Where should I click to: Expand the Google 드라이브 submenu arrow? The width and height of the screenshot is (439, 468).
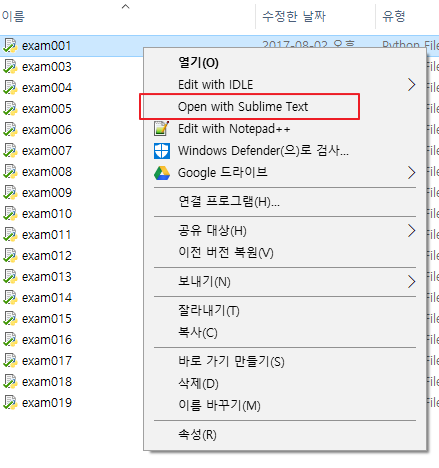click(412, 173)
